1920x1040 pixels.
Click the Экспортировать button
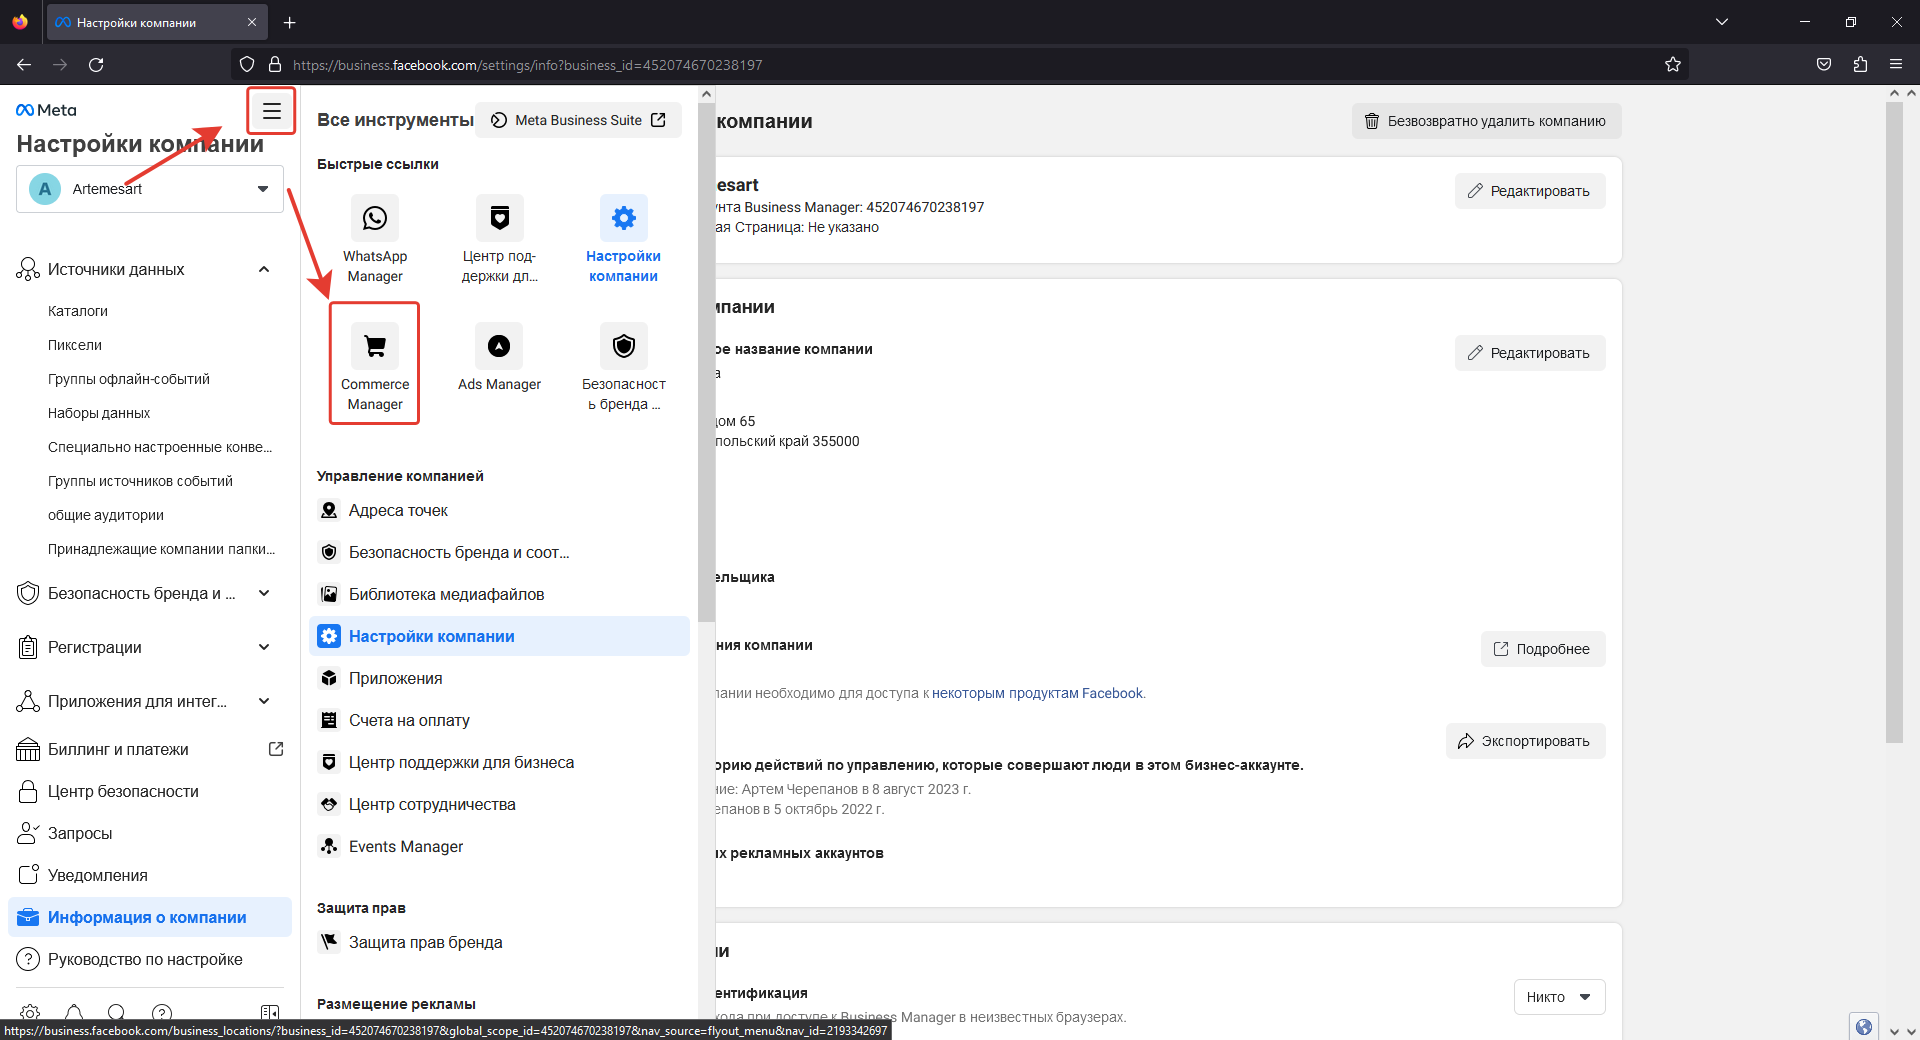click(x=1525, y=741)
